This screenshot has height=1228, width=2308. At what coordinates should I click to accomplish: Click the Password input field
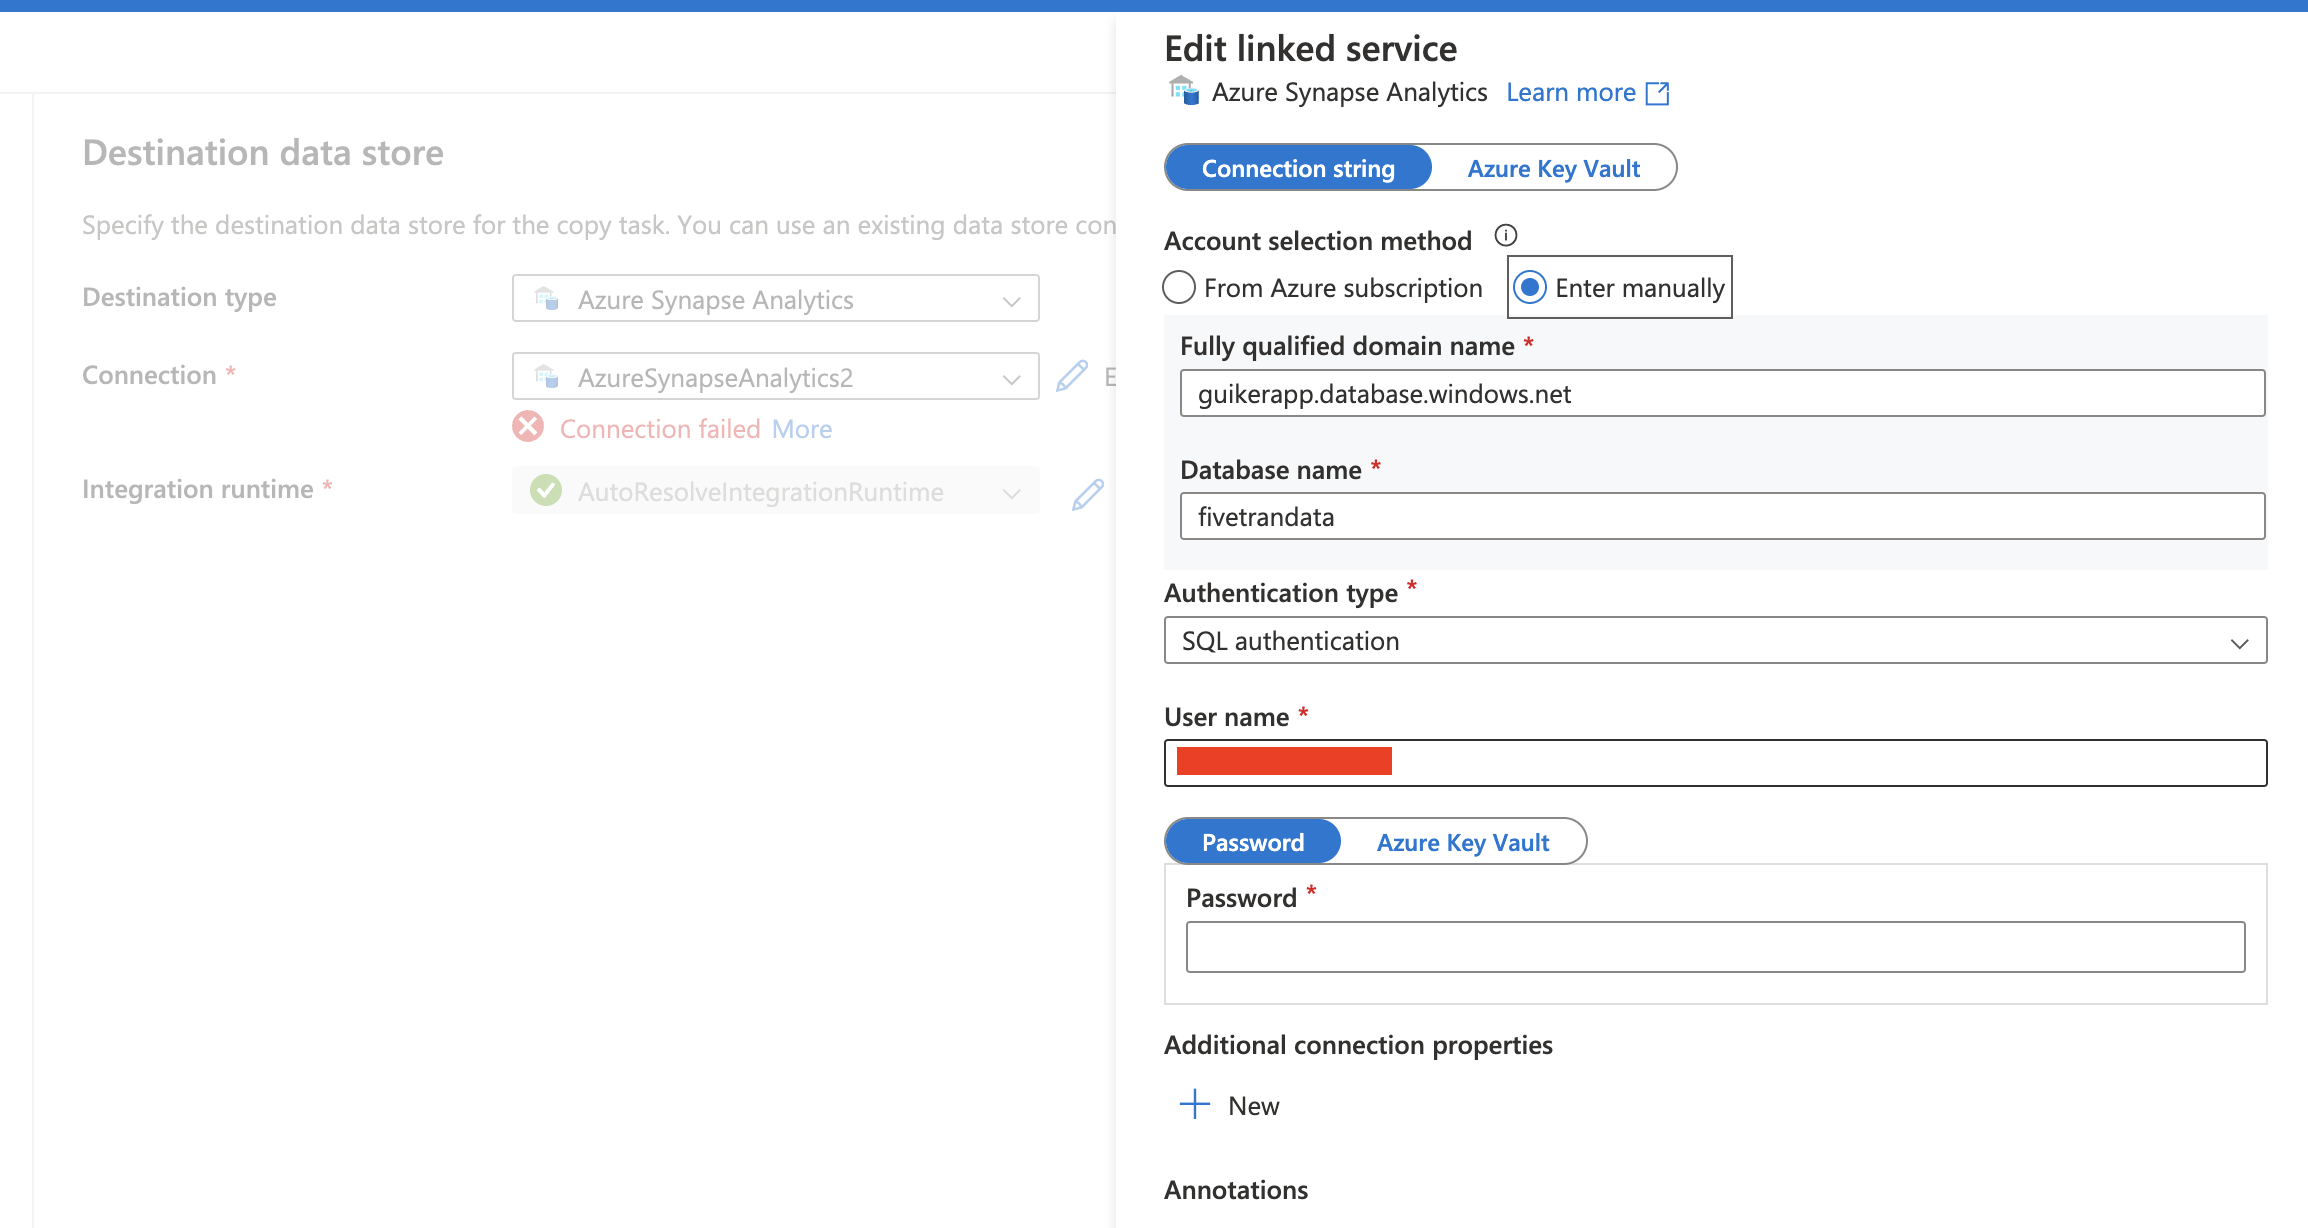(x=1715, y=947)
